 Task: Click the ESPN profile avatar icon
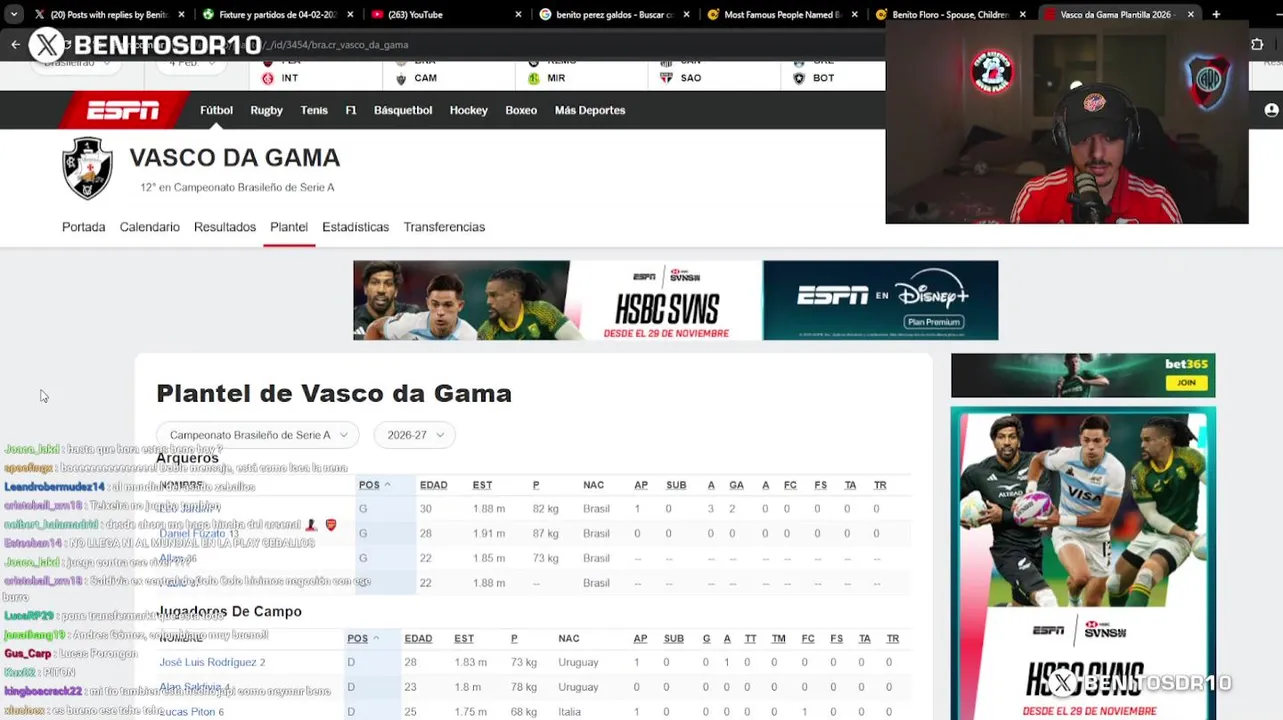(1271, 110)
